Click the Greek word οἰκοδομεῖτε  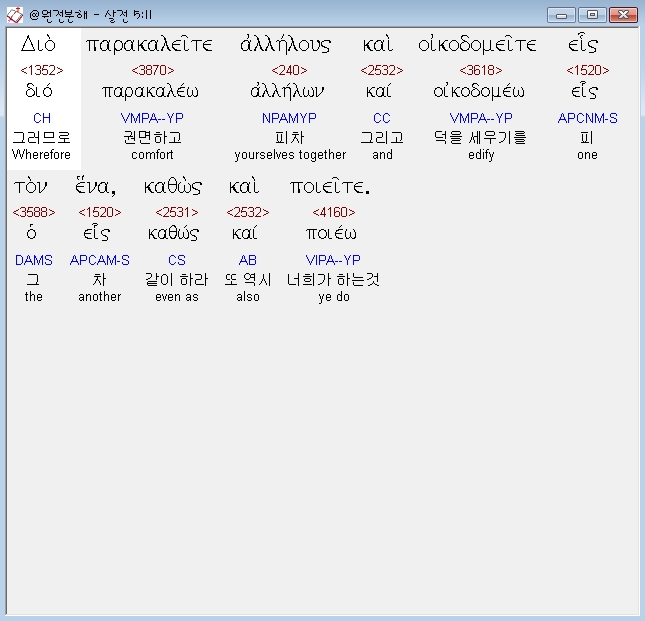[477, 45]
